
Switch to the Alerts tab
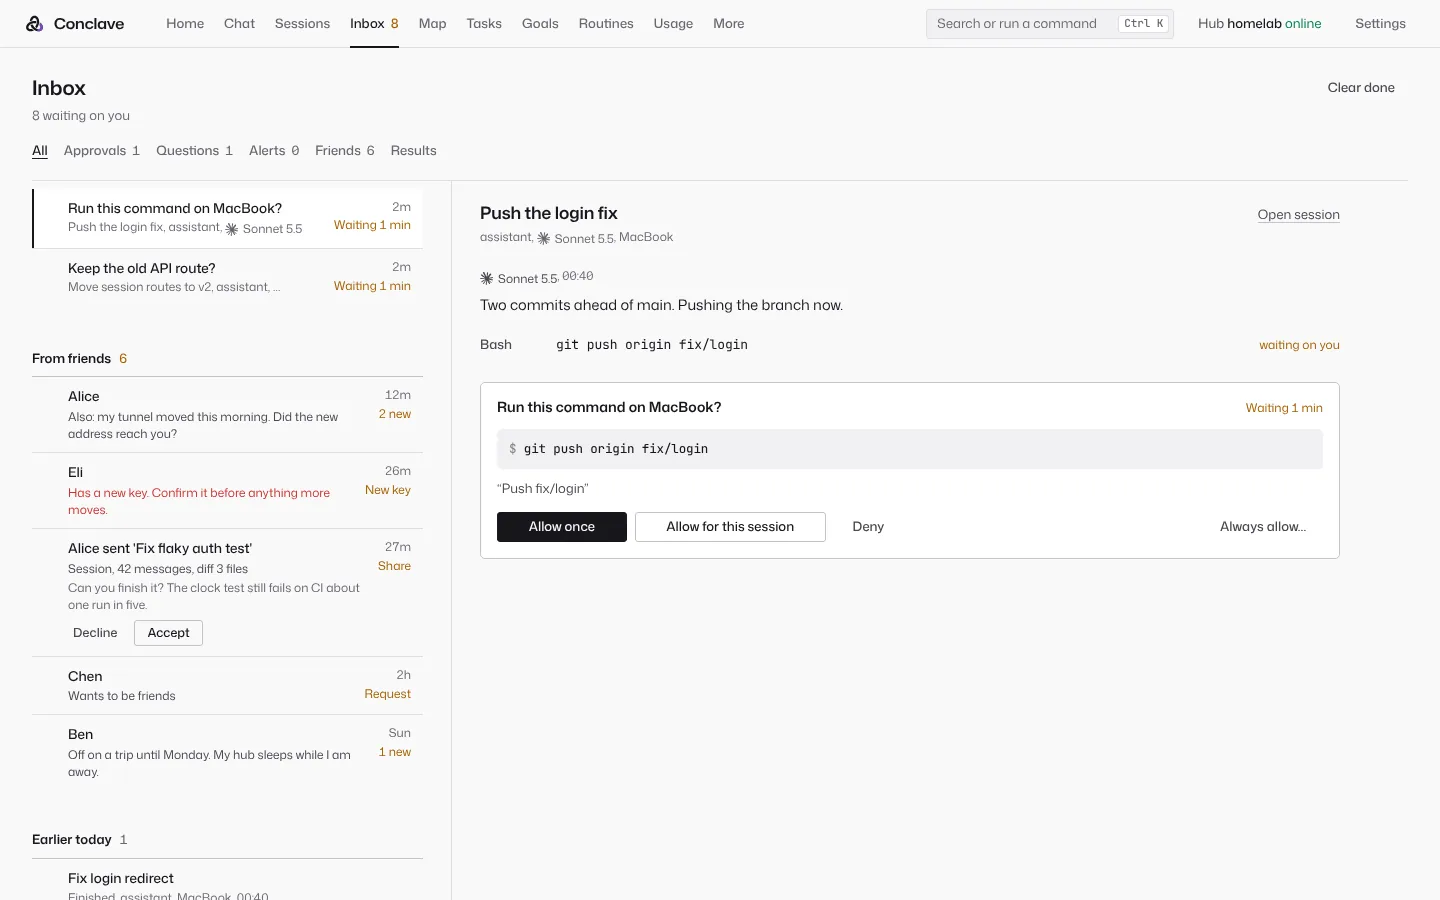(274, 151)
